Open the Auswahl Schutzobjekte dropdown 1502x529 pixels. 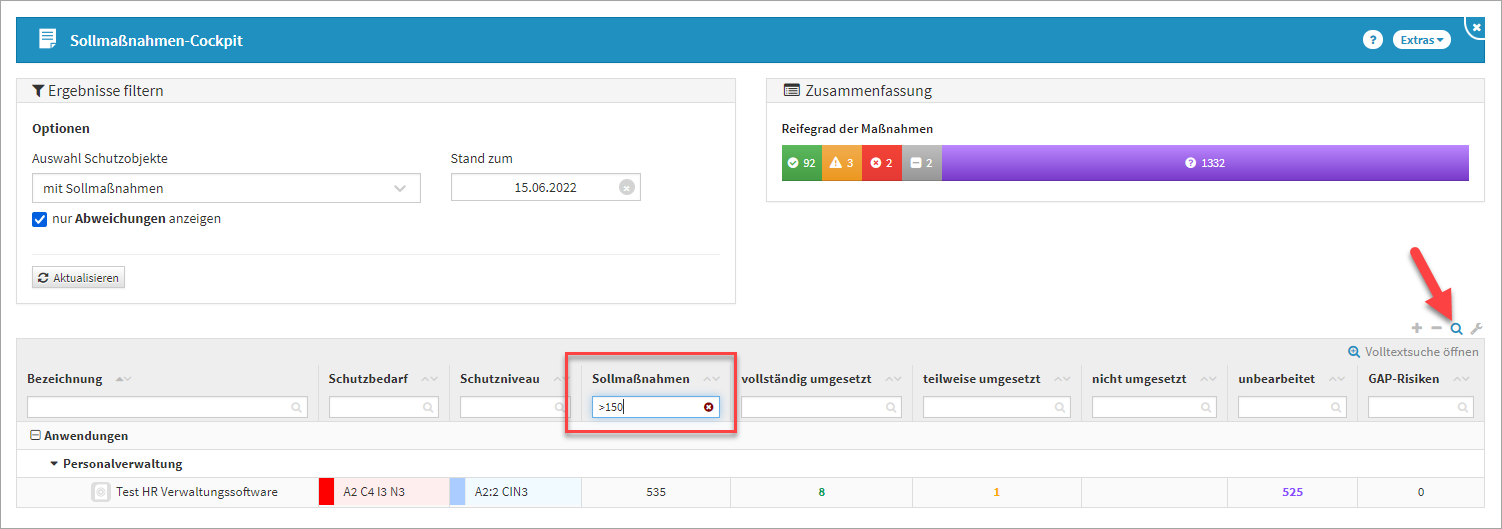(226, 188)
